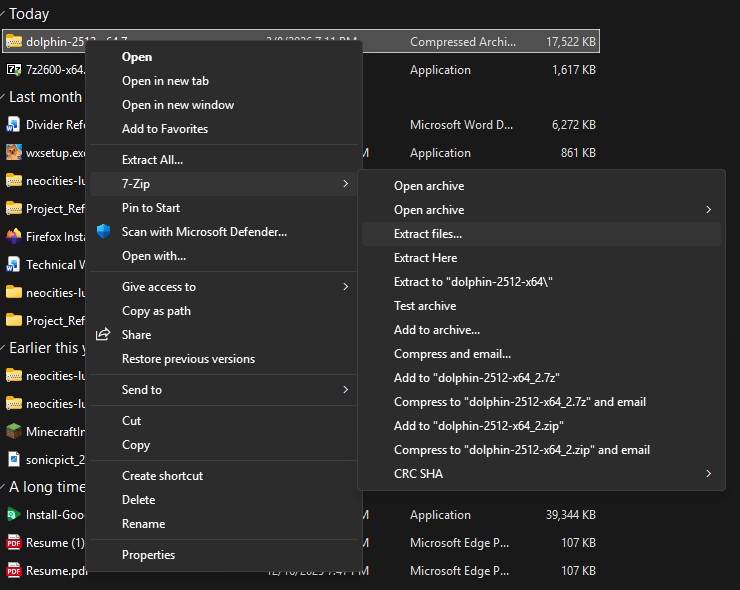This screenshot has height=590, width=740.
Task: Click the Minecraft installer grass block icon
Action: (x=14, y=432)
